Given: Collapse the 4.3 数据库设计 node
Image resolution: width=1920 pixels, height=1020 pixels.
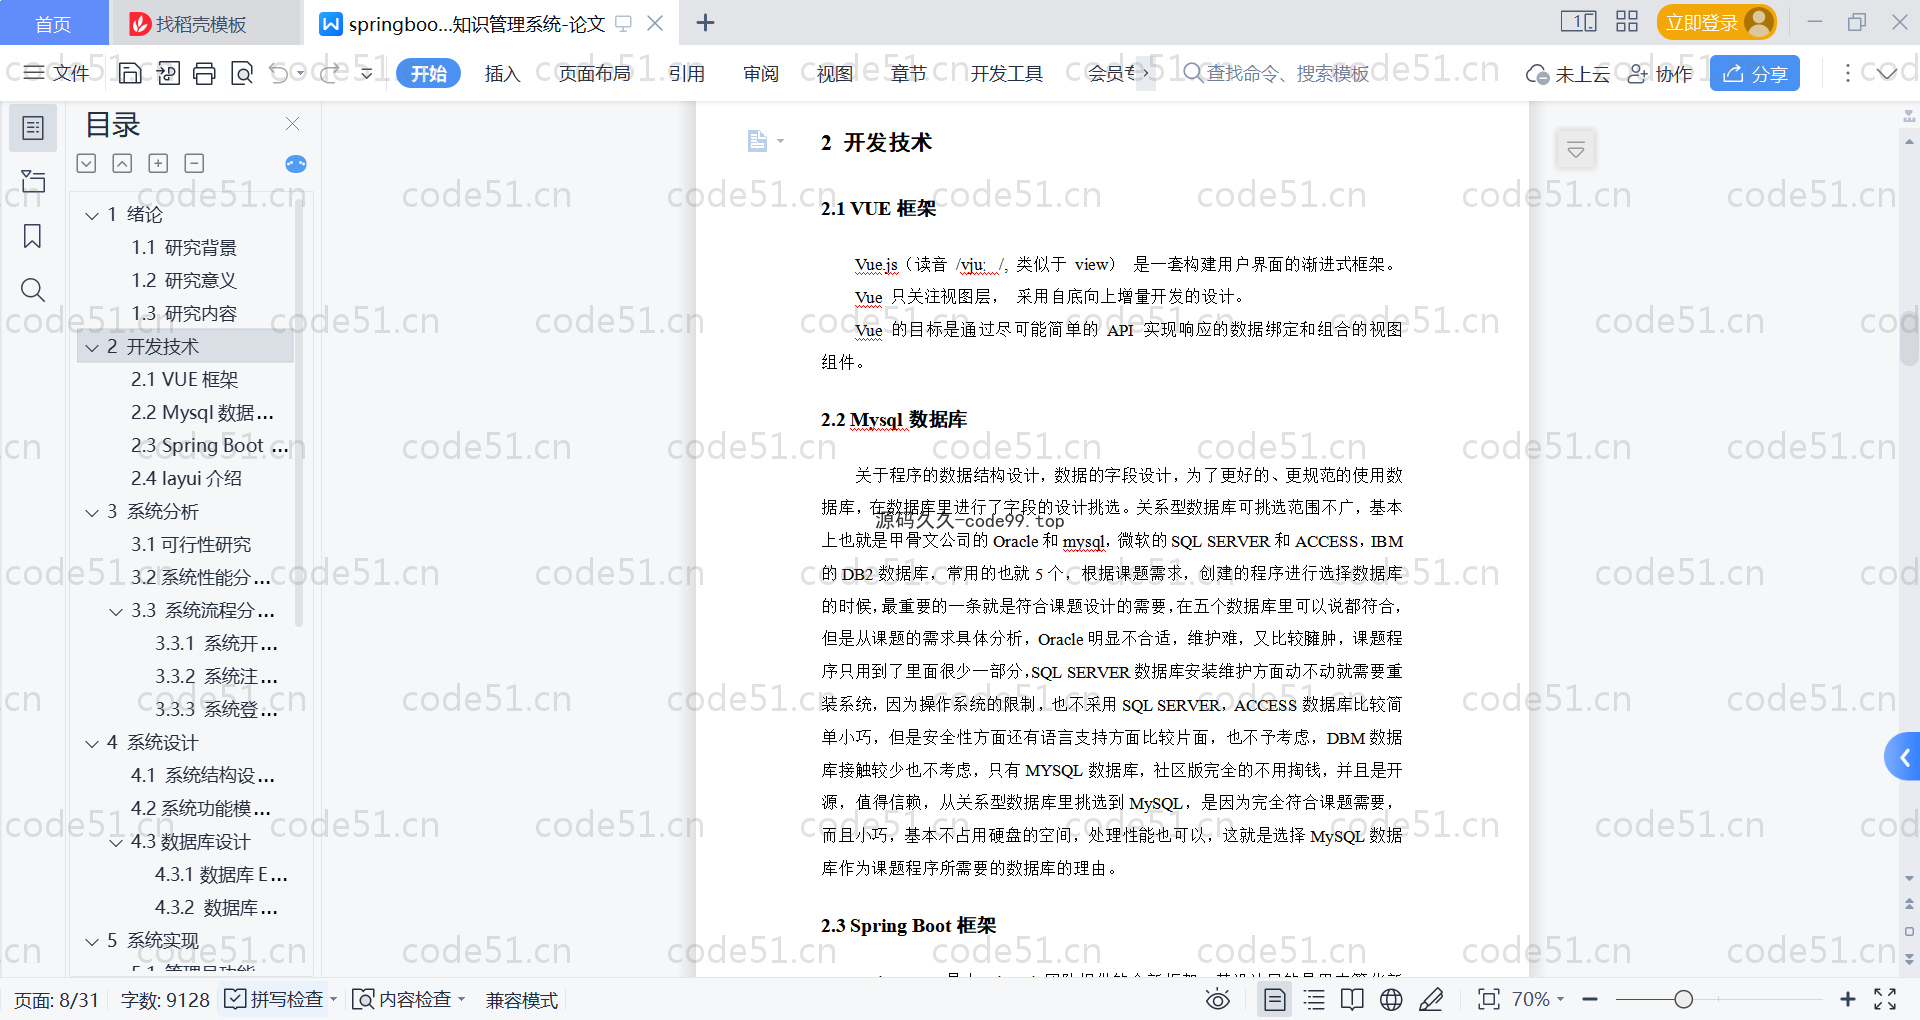Looking at the screenshot, I should tap(116, 842).
